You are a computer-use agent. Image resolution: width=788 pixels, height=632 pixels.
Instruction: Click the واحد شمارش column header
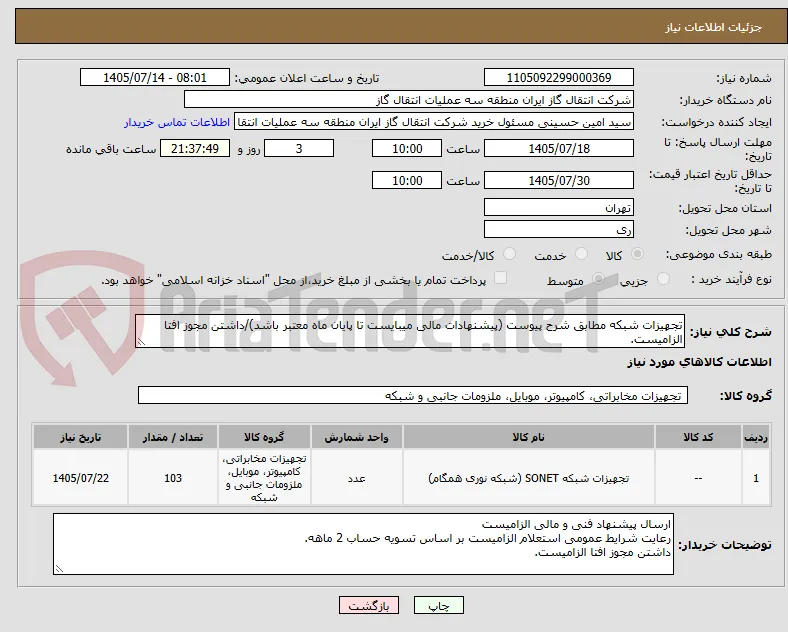tap(356, 437)
